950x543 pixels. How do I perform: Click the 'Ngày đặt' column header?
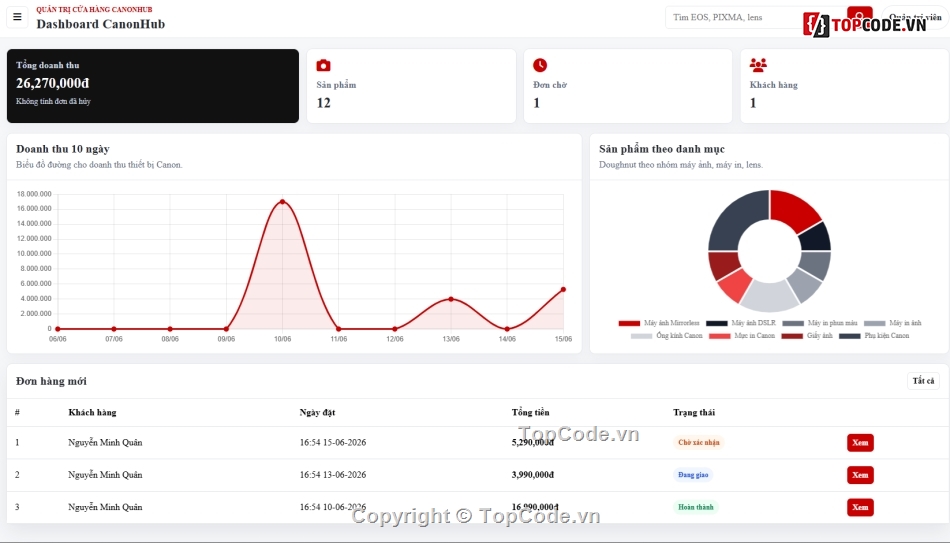tap(317, 412)
